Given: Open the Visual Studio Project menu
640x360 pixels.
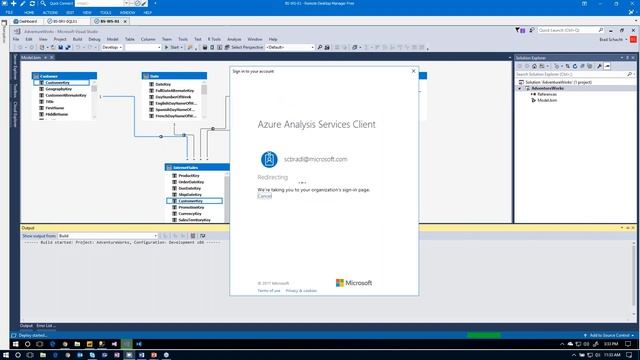Looking at the screenshot, I should tap(60, 39).
